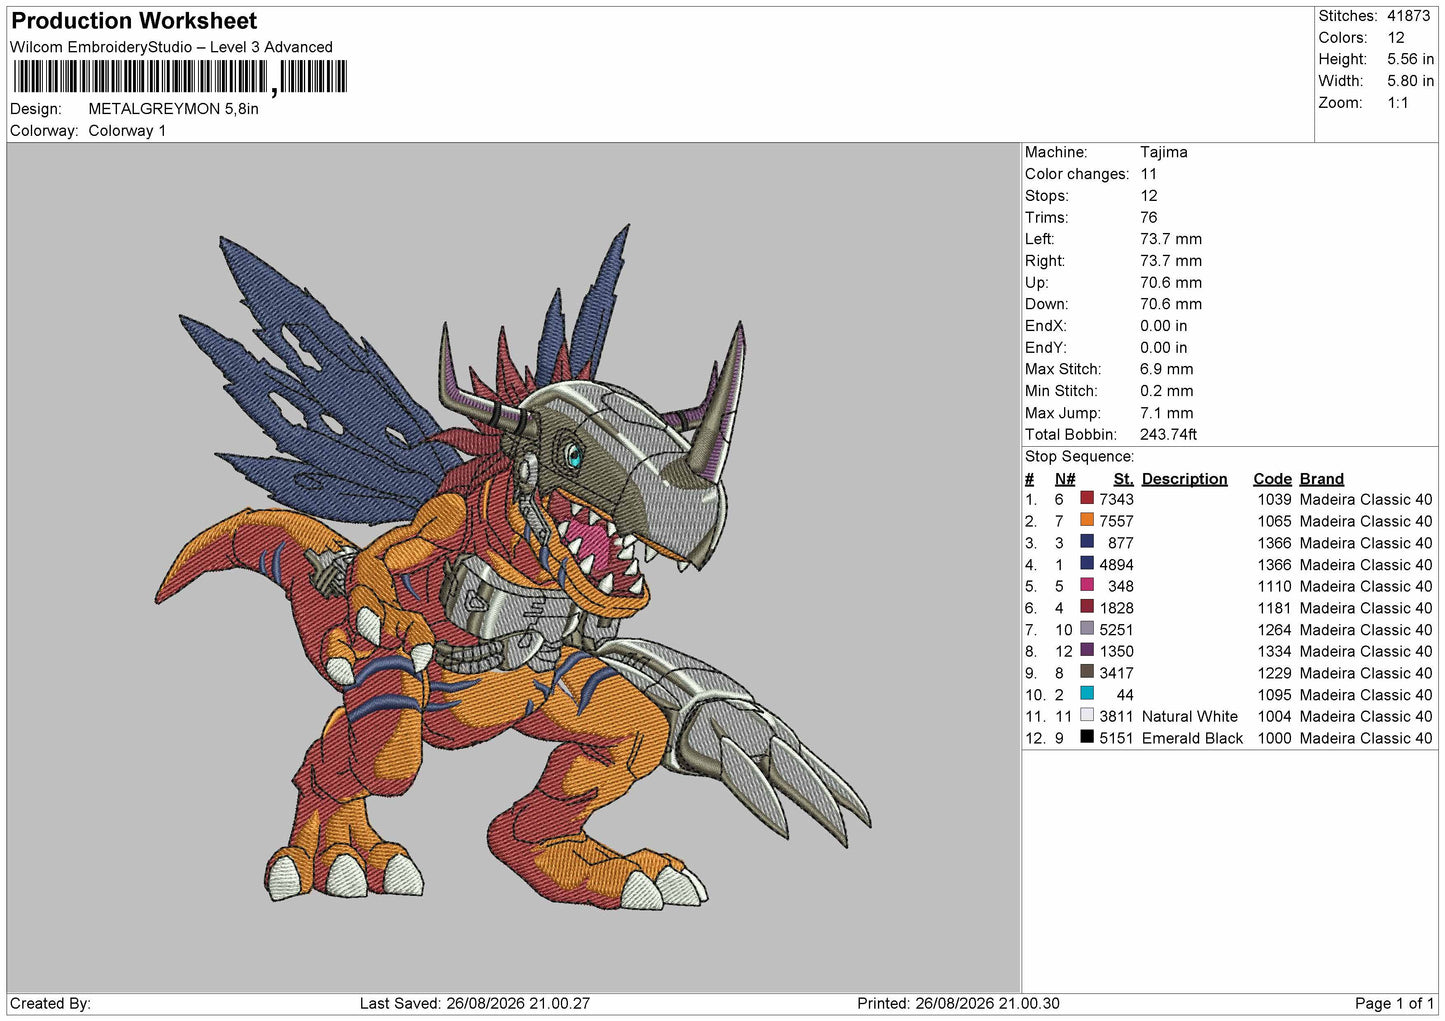Click the stitches count '41873'
This screenshot has height=1021, width=1445.
pyautogui.click(x=1408, y=16)
